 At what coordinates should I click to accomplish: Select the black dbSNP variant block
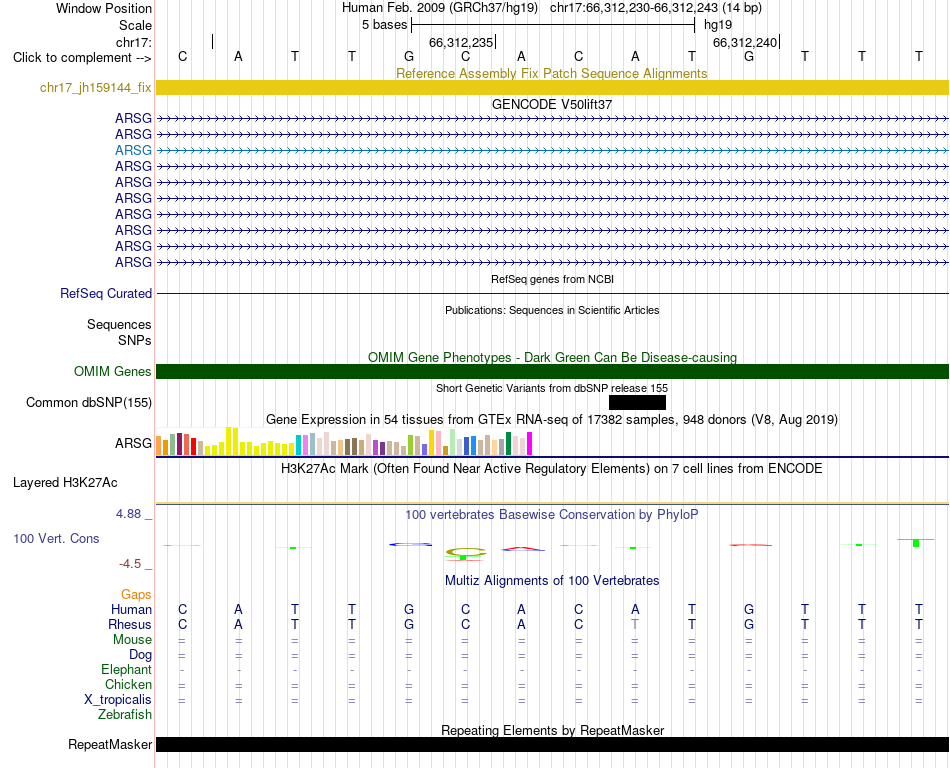tap(637, 403)
